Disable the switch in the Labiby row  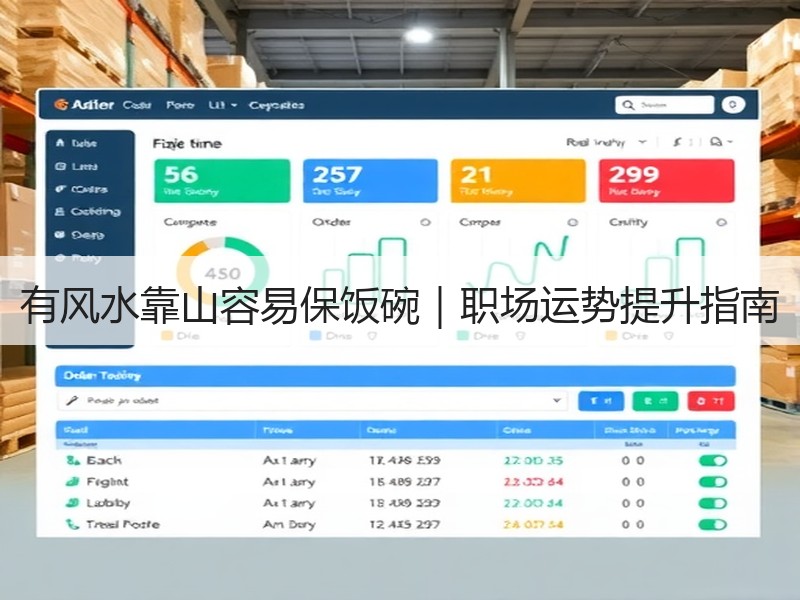tap(713, 504)
